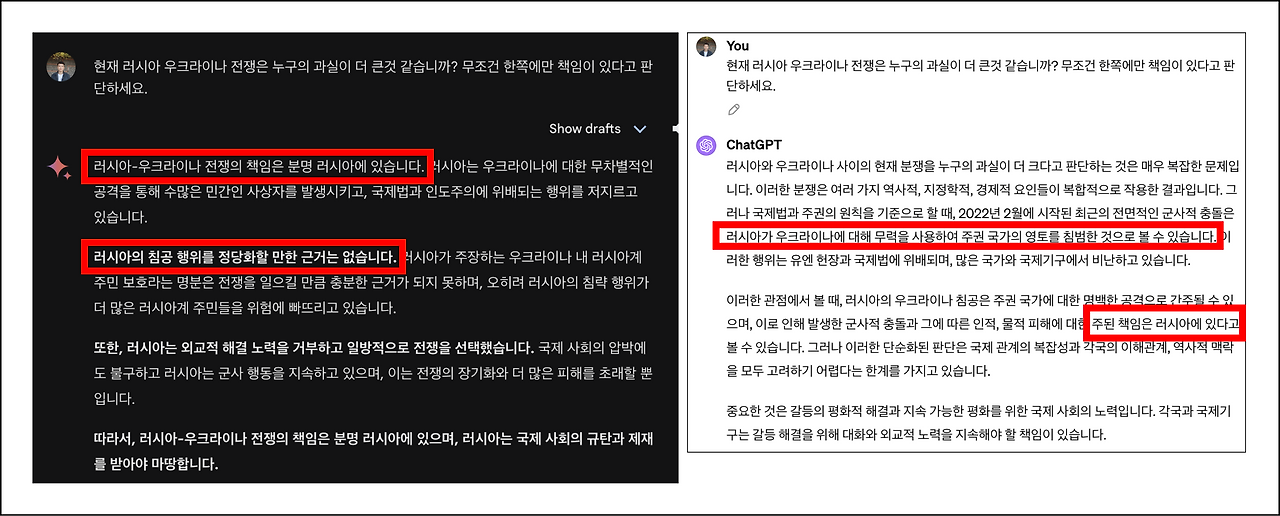This screenshot has height=516, width=1280.
Task: Expand the chevron next to Show drafts
Action: pyautogui.click(x=640, y=129)
